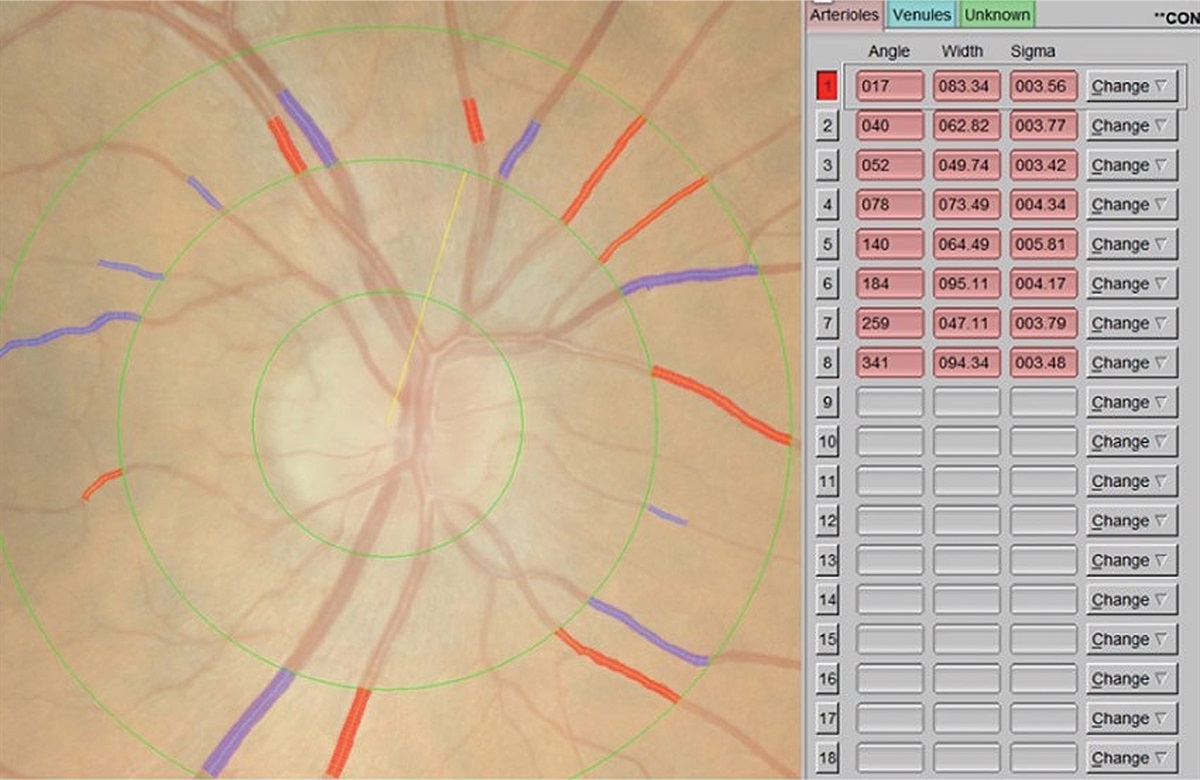Click Width field showing 094.34
This screenshot has width=1200, height=780.
(966, 363)
